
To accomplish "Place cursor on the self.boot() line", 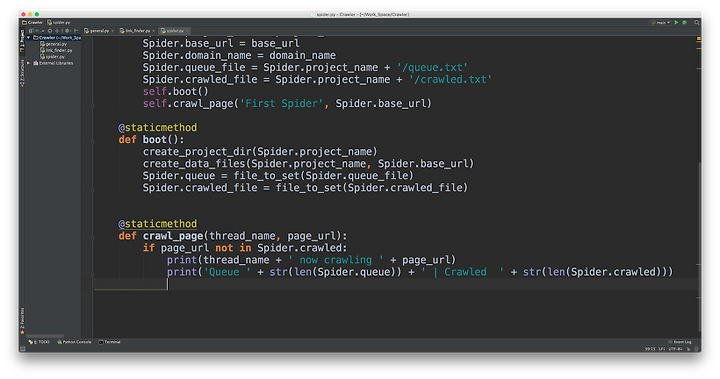I will pos(175,91).
